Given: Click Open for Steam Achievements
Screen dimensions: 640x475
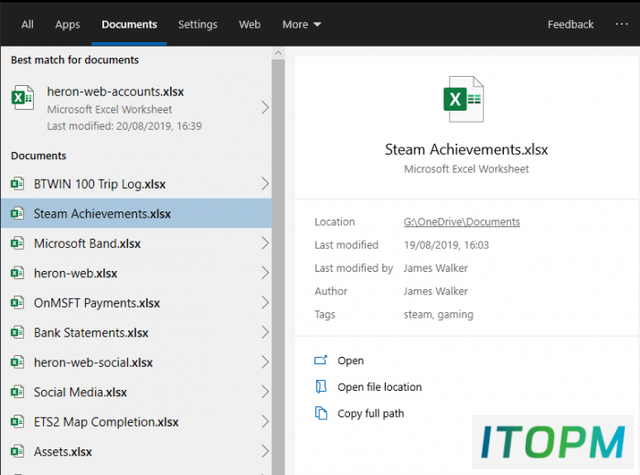Looking at the screenshot, I should (350, 361).
